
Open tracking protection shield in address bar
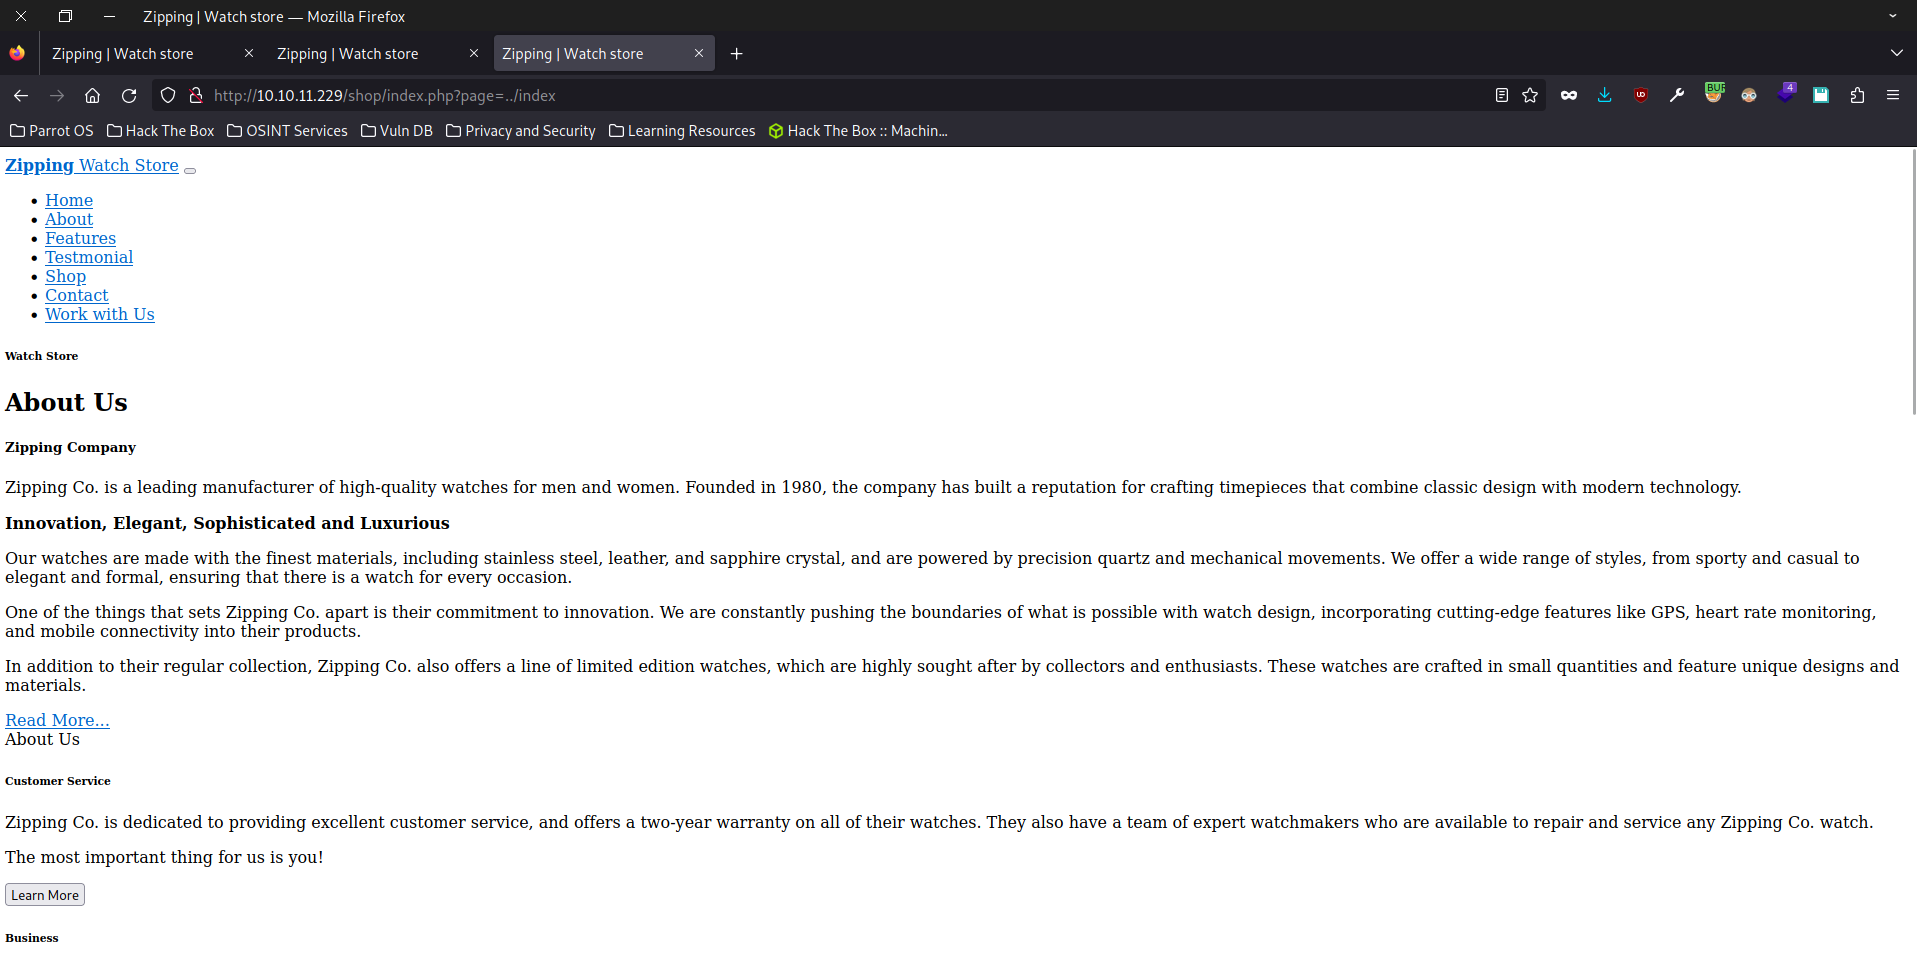(x=168, y=95)
